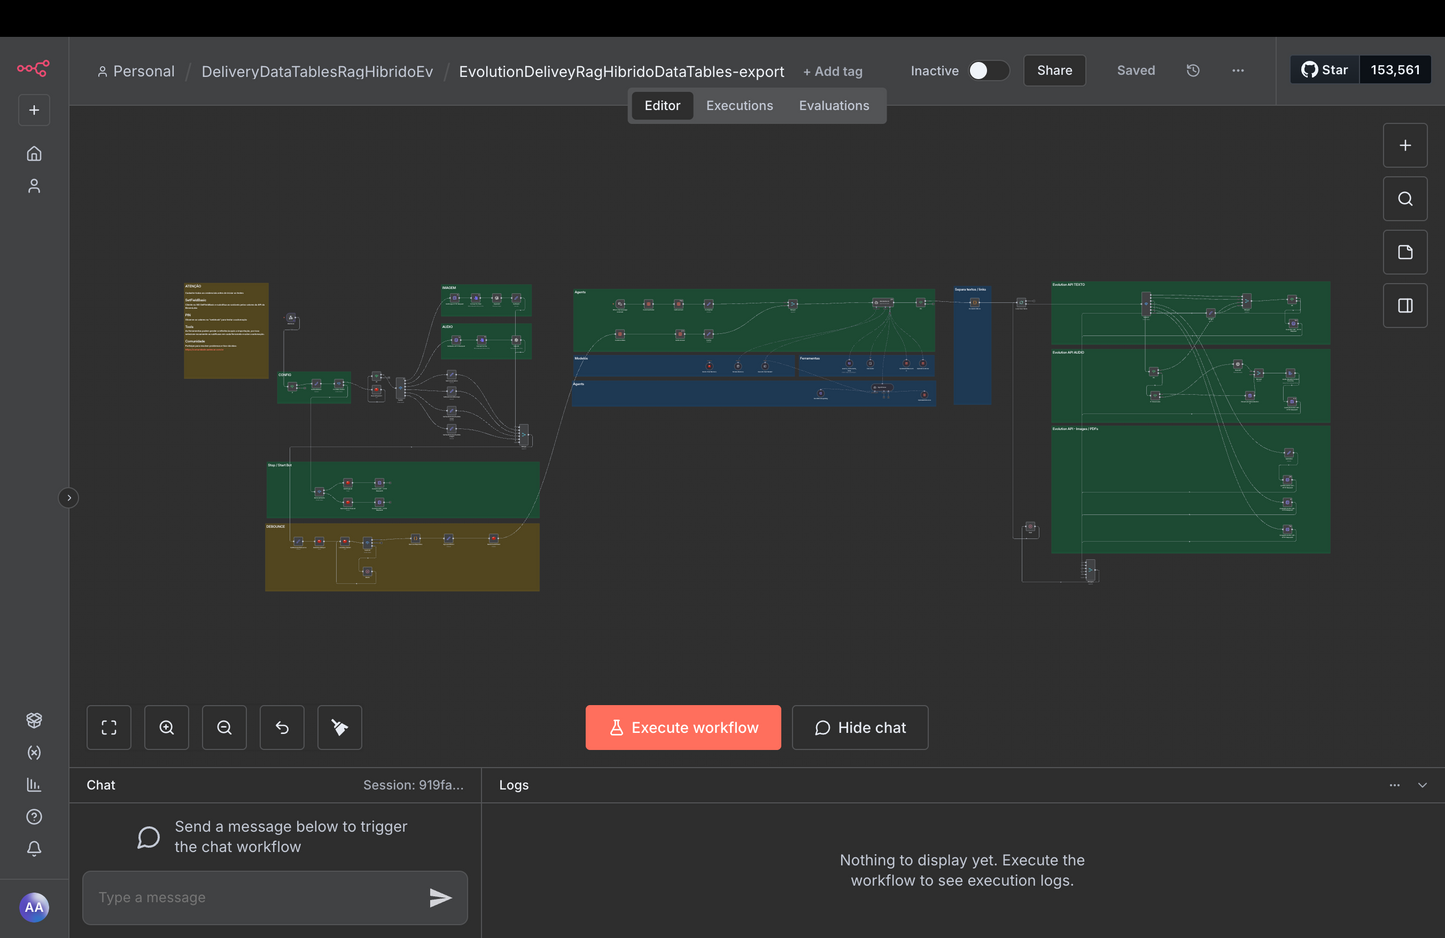Tidy up the workflow layout
The height and width of the screenshot is (938, 1445).
339,727
